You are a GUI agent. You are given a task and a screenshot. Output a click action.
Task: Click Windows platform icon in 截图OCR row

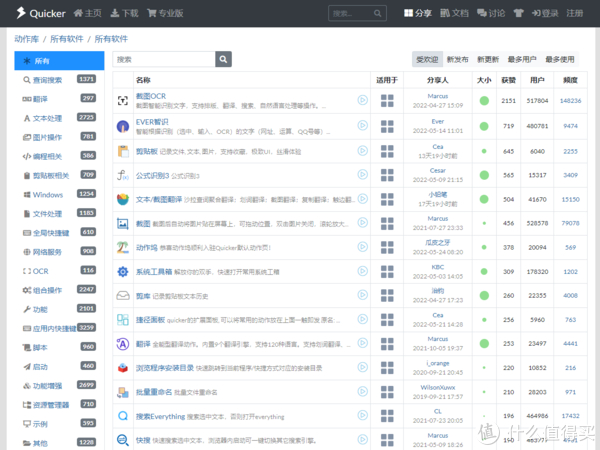pos(387,101)
